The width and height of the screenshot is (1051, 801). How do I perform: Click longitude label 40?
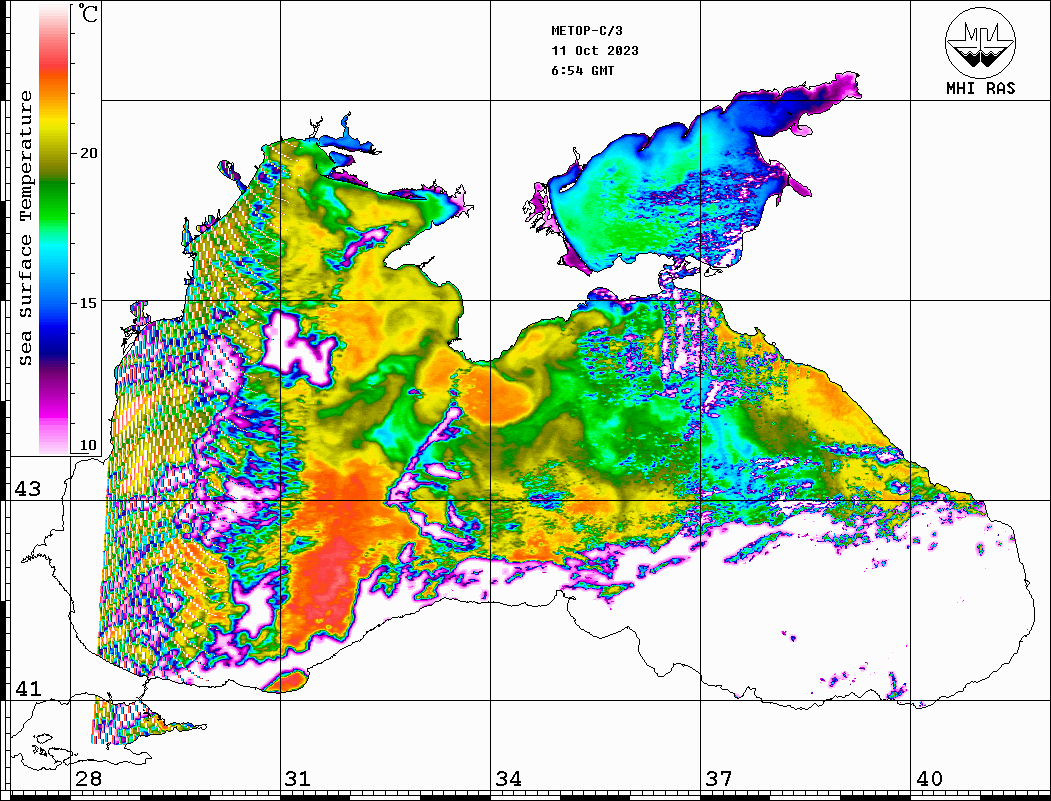pyautogui.click(x=929, y=779)
